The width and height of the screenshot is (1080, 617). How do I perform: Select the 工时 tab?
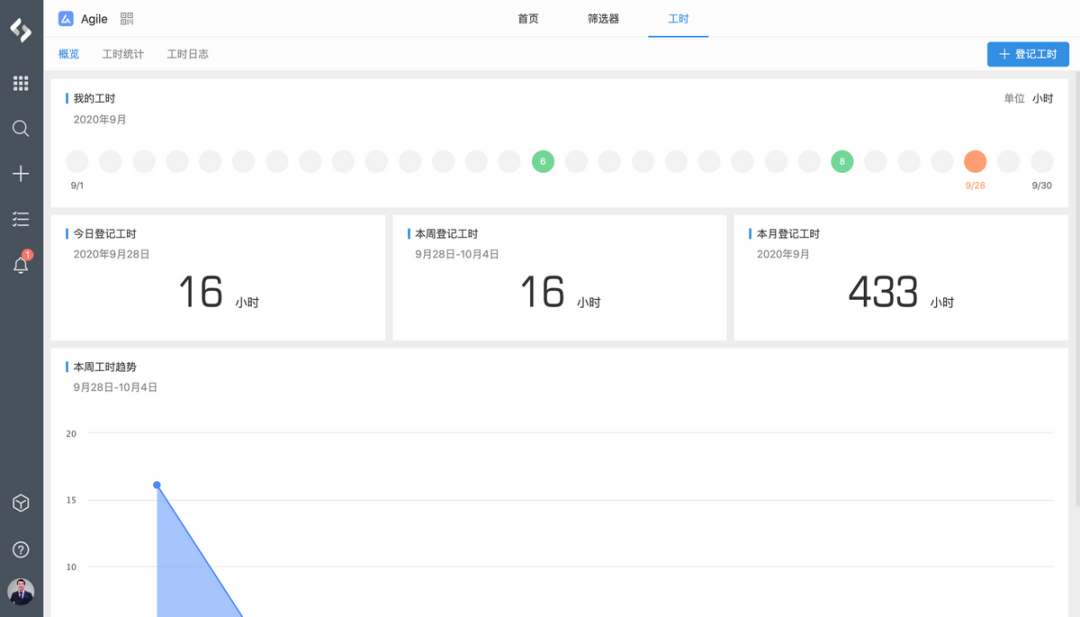(678, 19)
